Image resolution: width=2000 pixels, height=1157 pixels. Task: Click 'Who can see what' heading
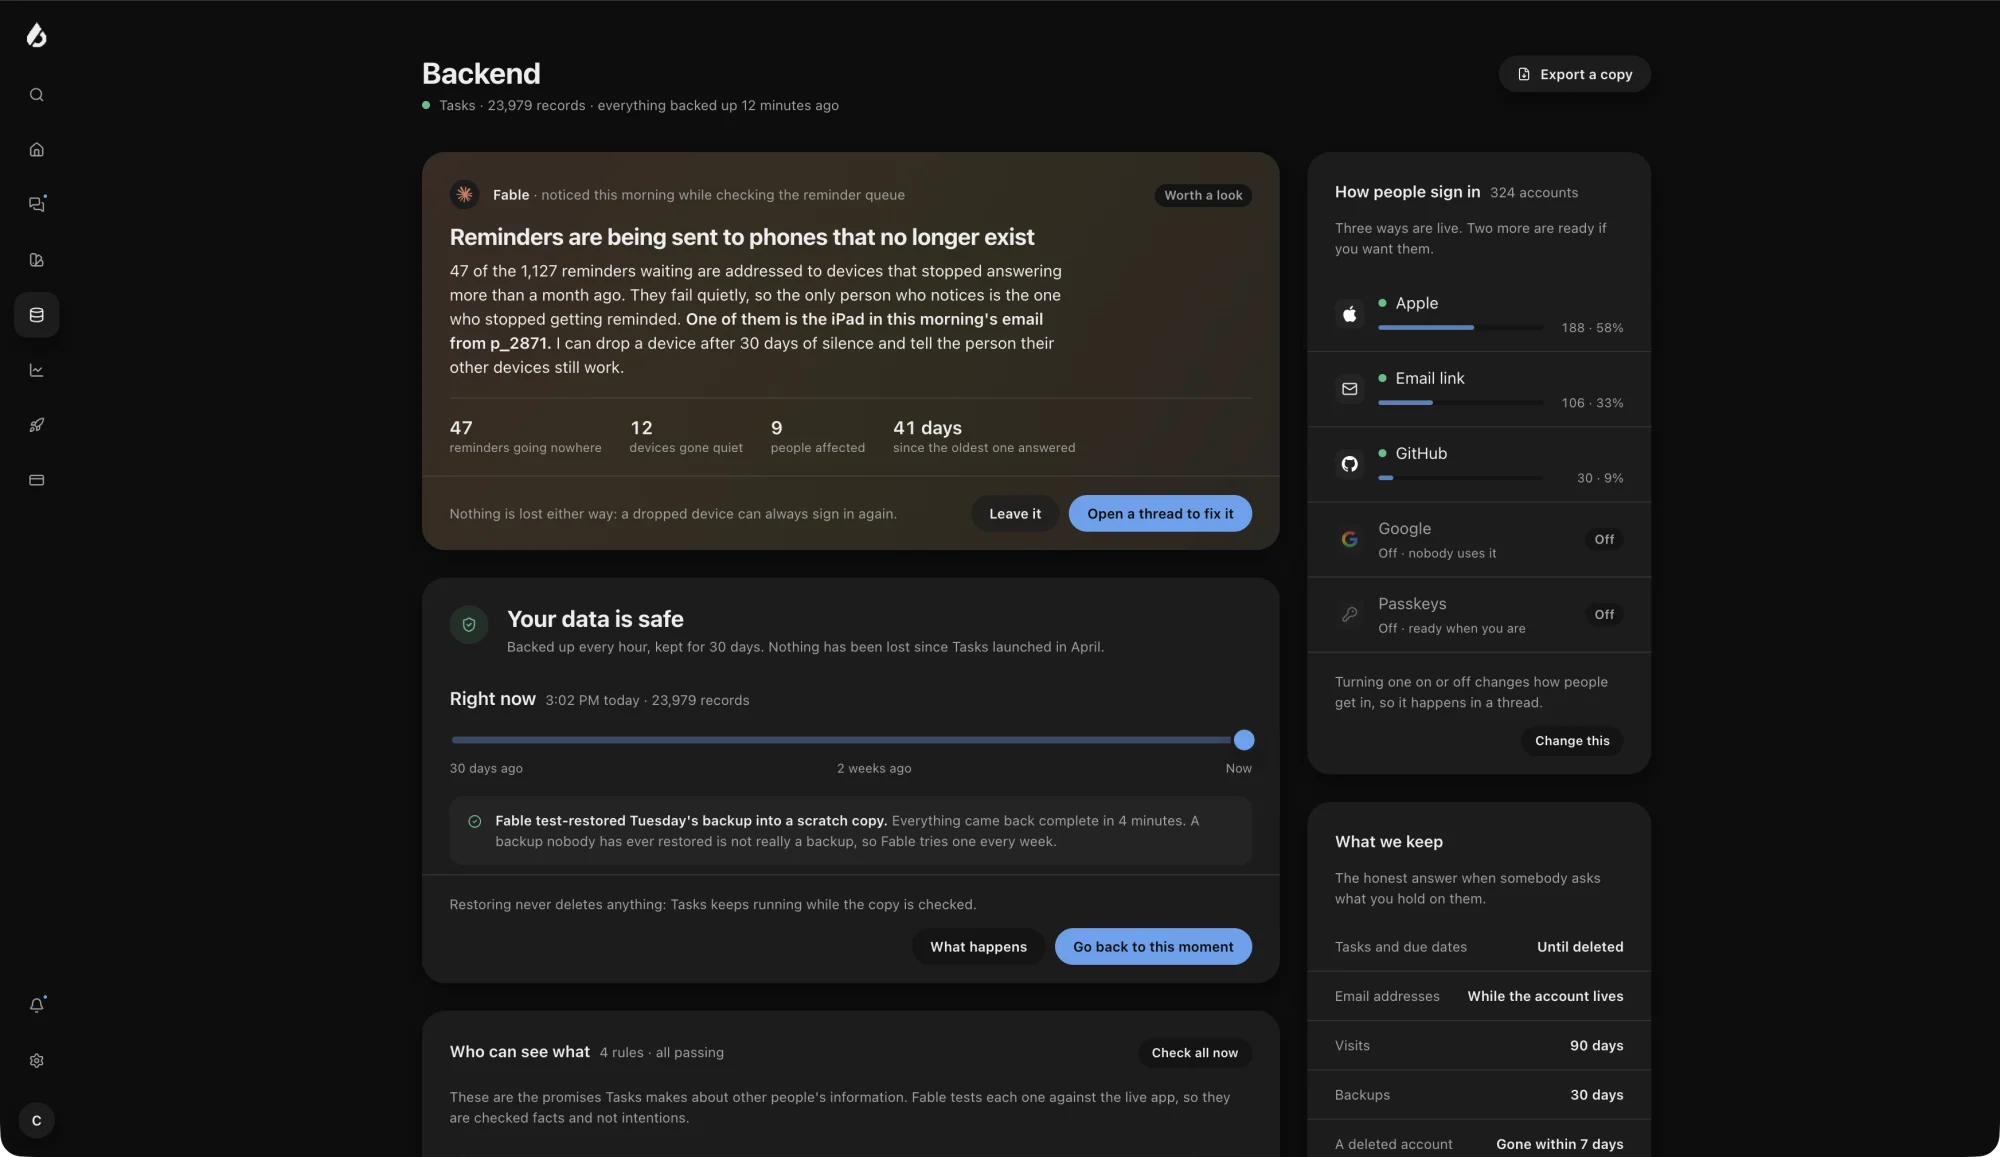[519, 1052]
